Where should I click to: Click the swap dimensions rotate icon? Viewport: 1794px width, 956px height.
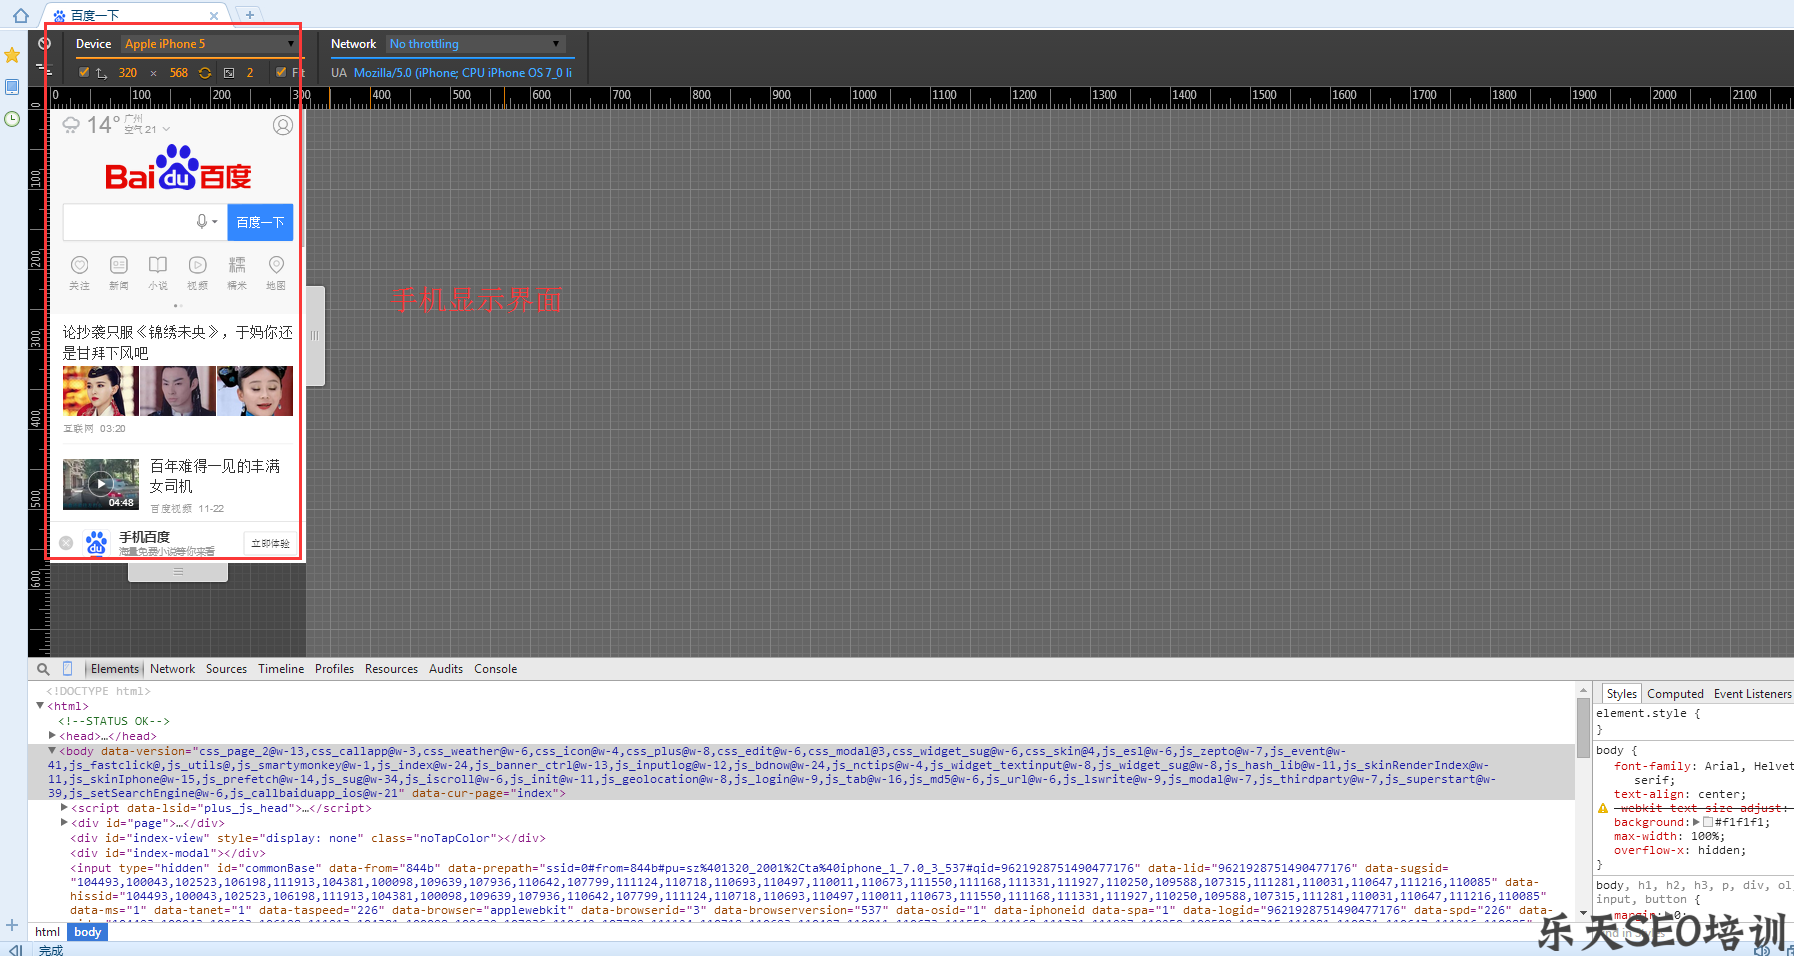(205, 73)
